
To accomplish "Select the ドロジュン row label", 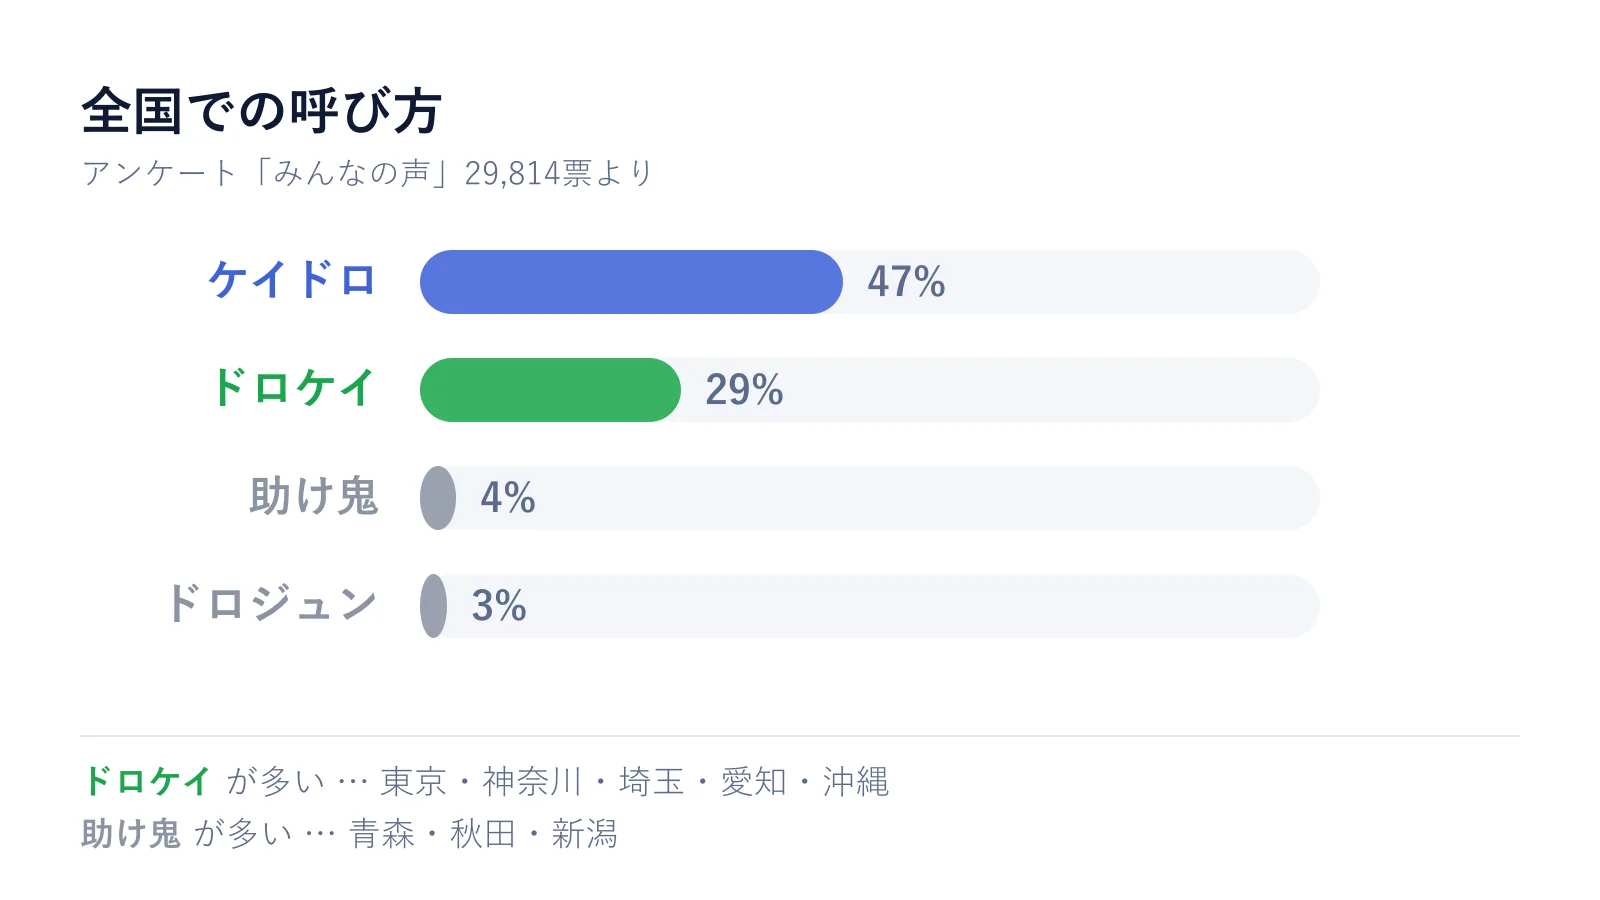I will coord(271,604).
